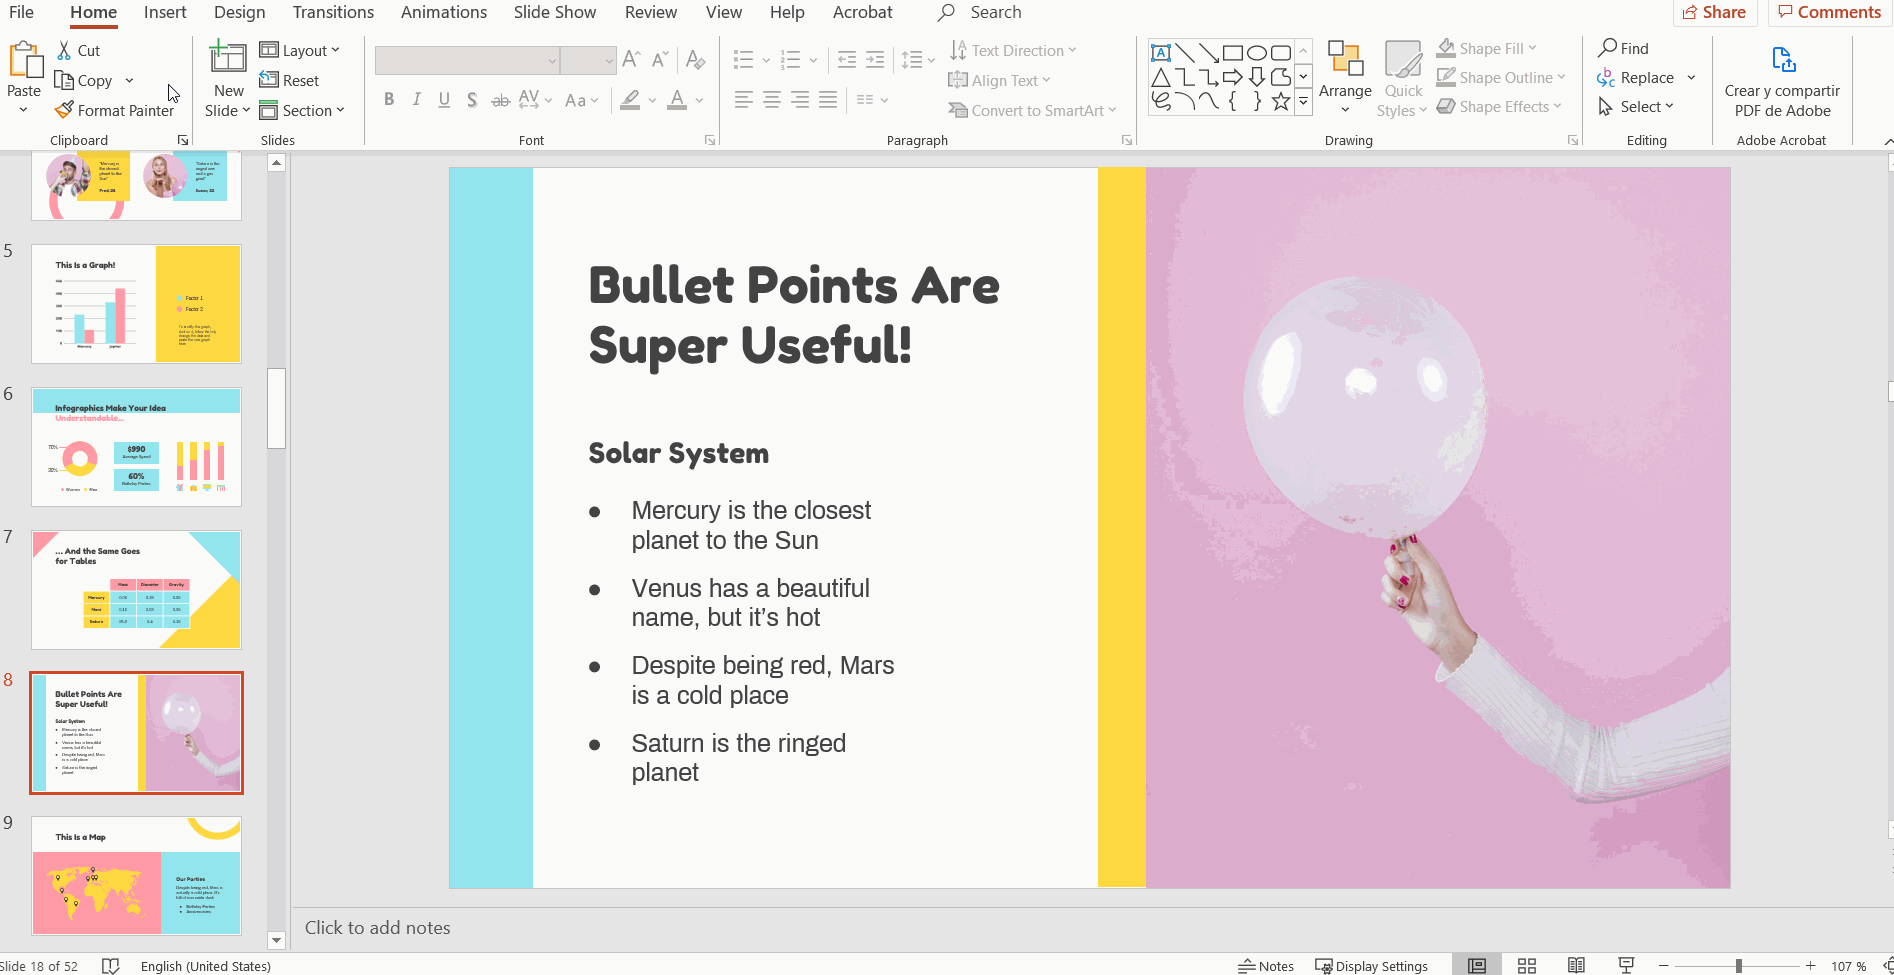The width and height of the screenshot is (1894, 975).
Task: Select slide 6 infographics thumbnail
Action: (136, 446)
